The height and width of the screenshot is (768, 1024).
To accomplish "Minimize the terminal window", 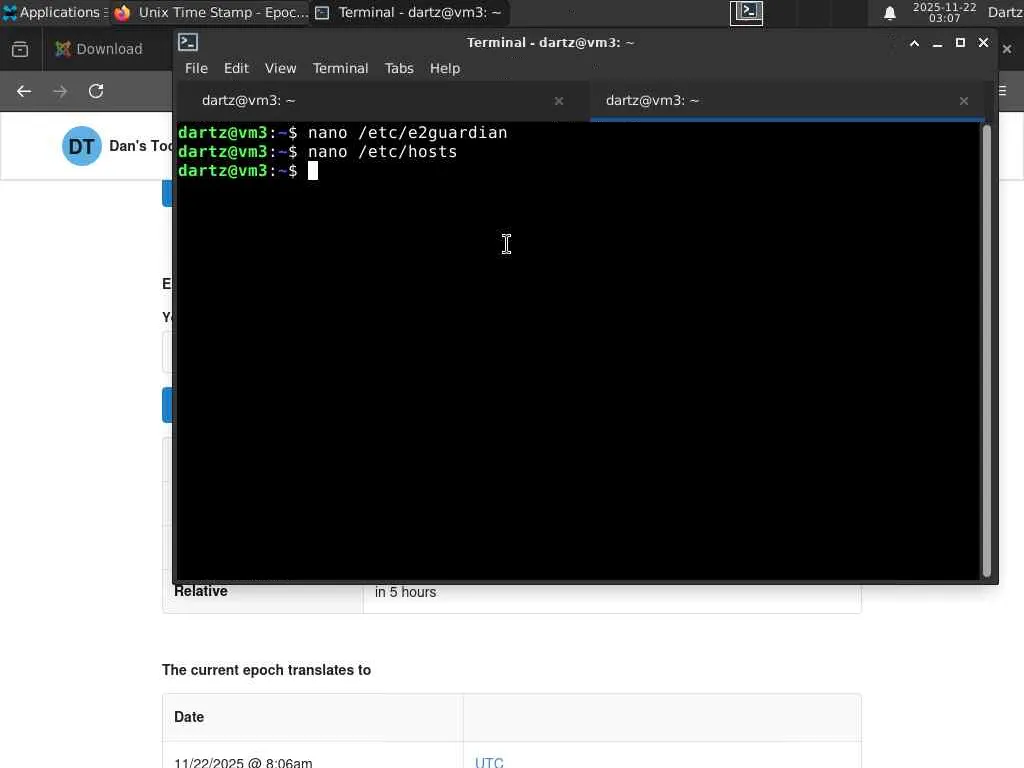I will pos(937,43).
